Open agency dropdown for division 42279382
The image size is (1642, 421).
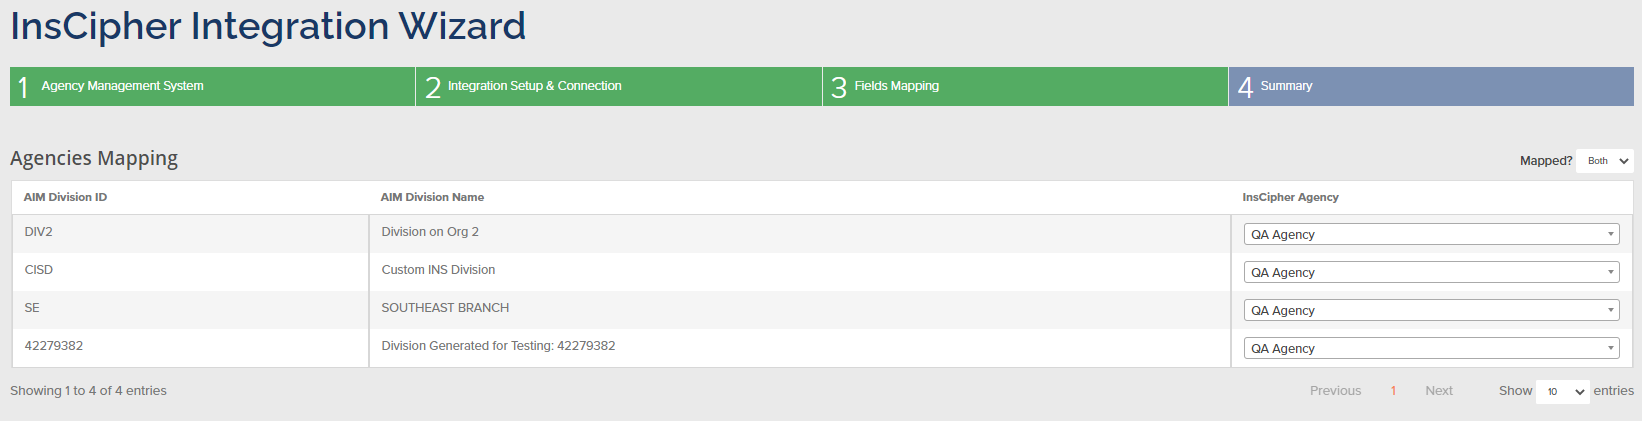coord(1431,349)
